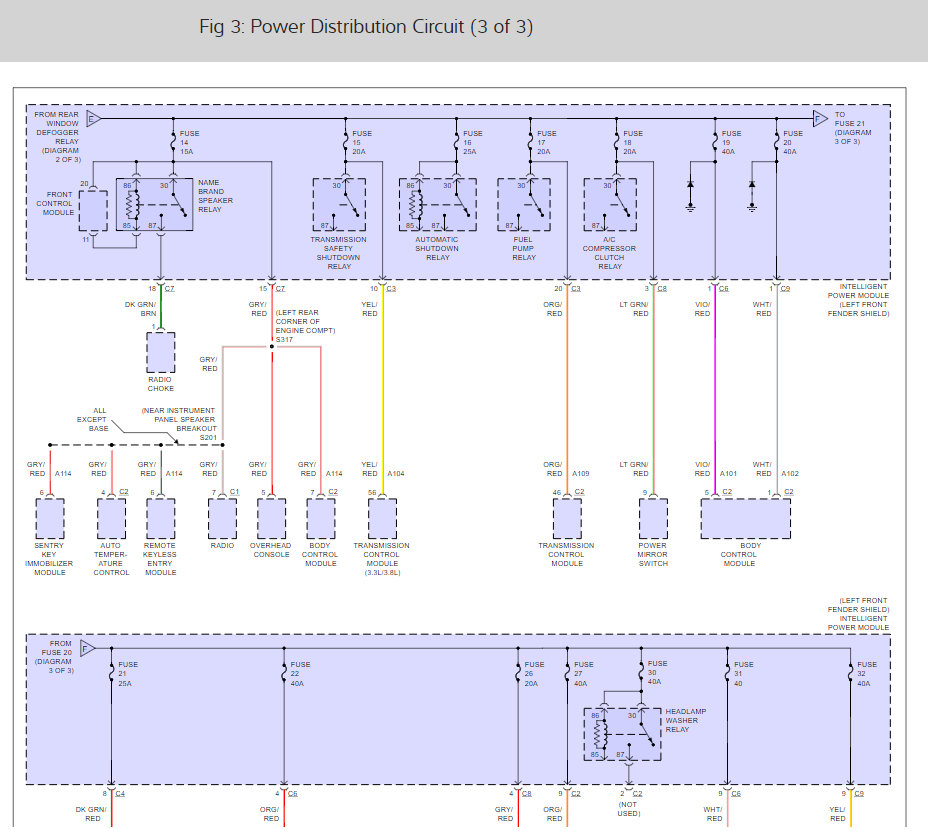928x831 pixels.
Task: Click the 'Fig 3: Power Distribution Circuit' title
Action: point(366,27)
